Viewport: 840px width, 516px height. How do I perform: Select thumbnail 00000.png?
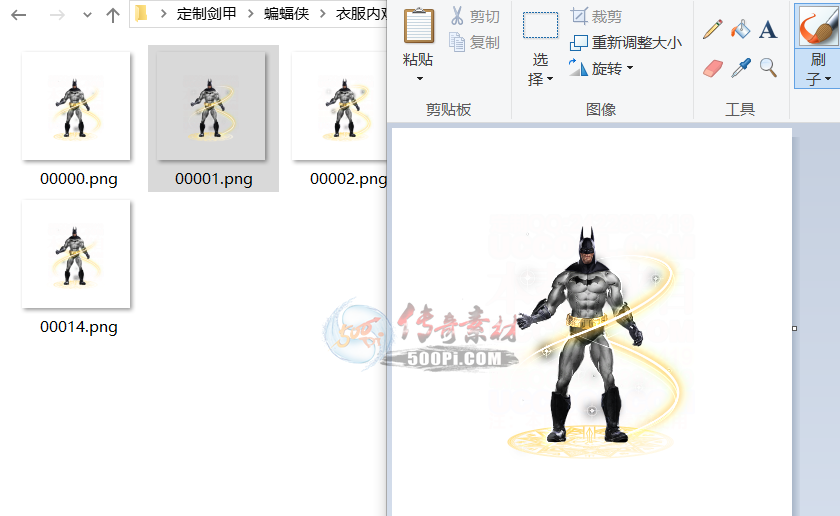pyautogui.click(x=76, y=106)
